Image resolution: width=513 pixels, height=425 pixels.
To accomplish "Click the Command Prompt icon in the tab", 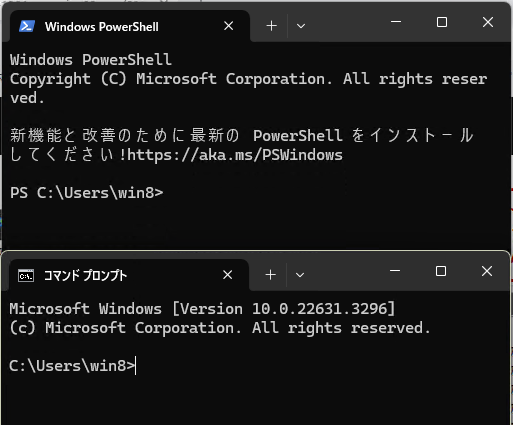I will point(26,275).
